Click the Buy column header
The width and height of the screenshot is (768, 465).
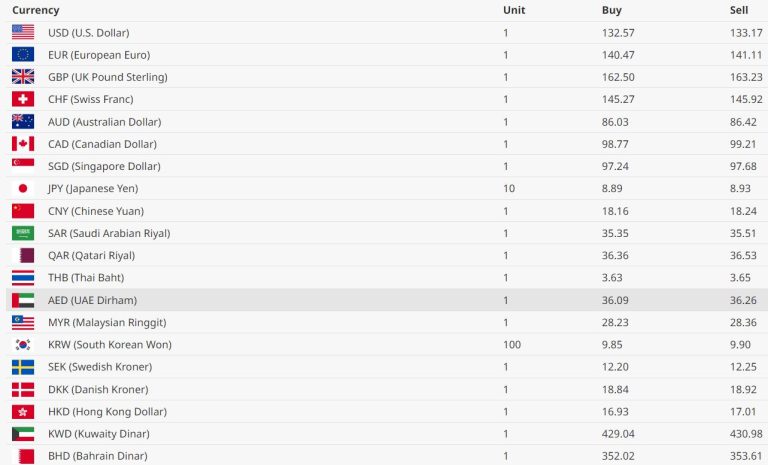point(612,10)
